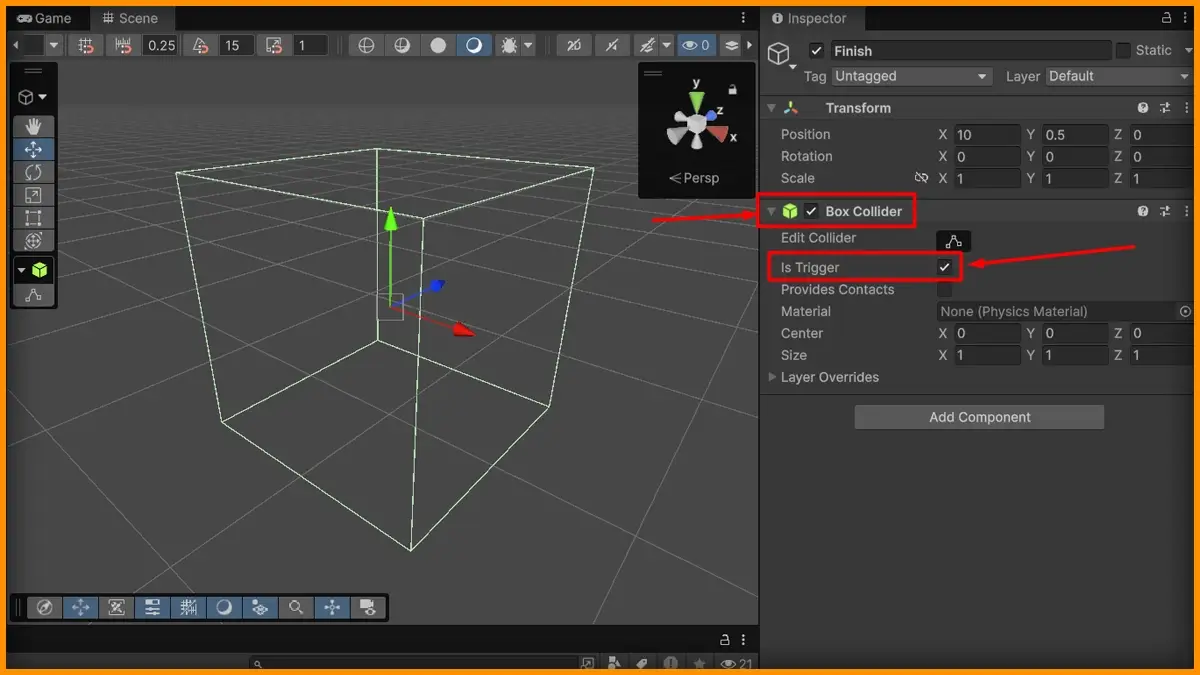Select the Transform tool
Screen dimensions: 1200x675
coord(33,241)
